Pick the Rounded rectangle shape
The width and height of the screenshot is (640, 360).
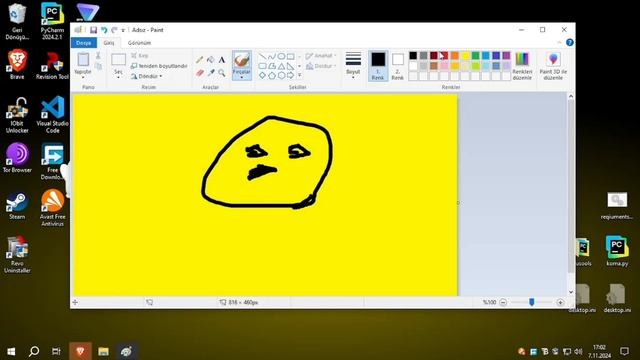click(262, 66)
